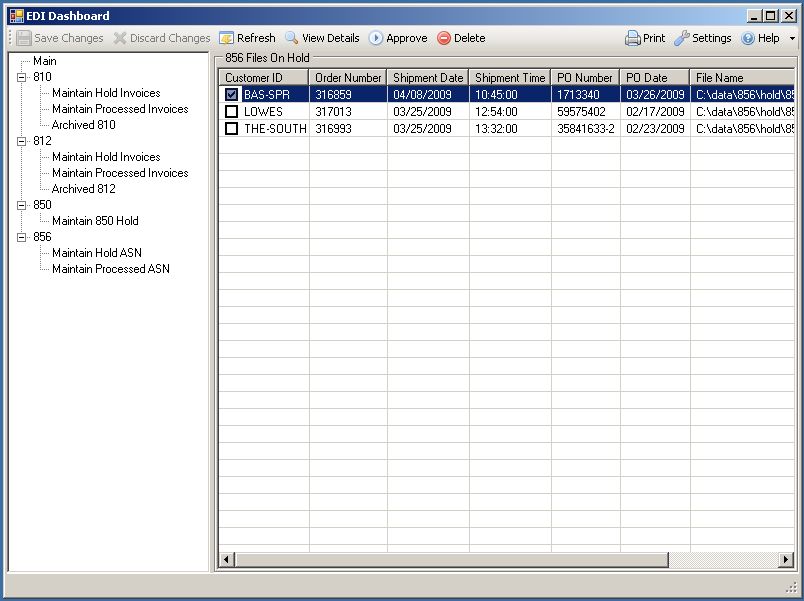Click the EDI Dashboard title bar icon

tap(16, 16)
